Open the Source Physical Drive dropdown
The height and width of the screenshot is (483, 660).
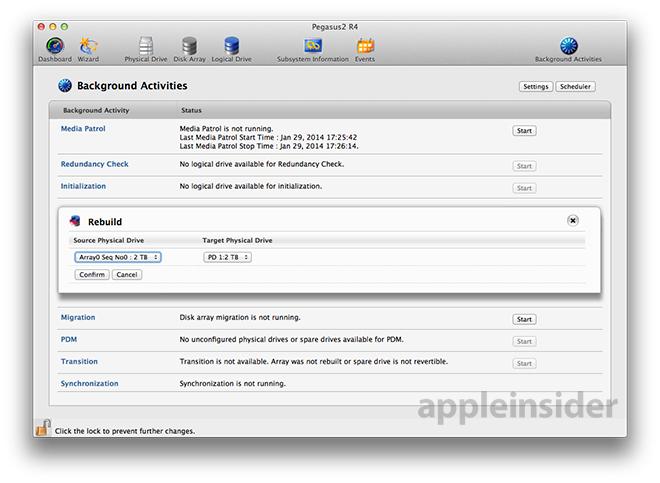[118, 257]
